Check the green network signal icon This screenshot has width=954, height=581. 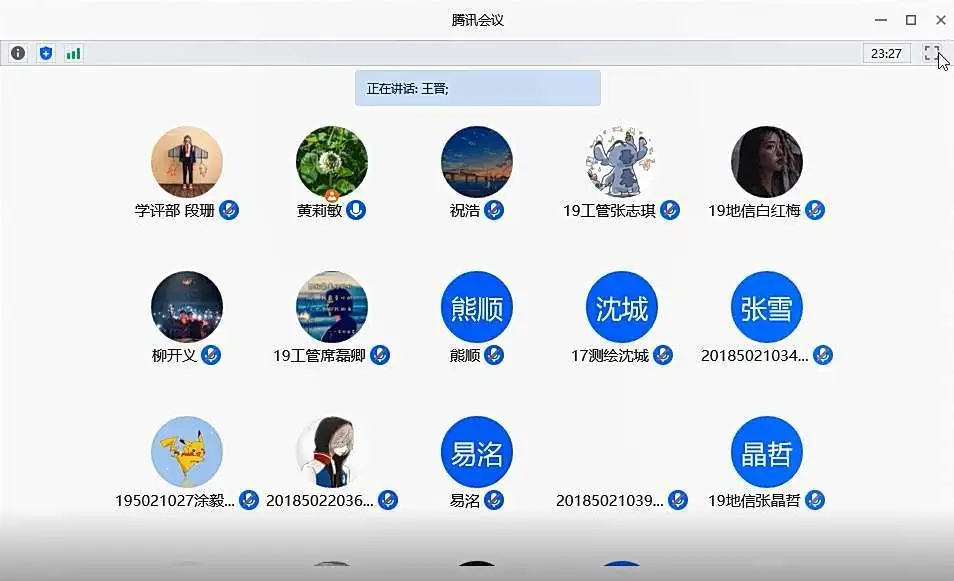[73, 54]
